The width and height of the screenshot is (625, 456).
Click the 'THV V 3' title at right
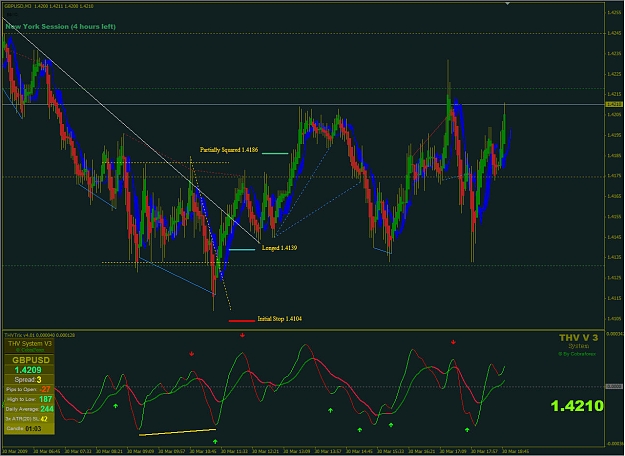[x=578, y=338]
